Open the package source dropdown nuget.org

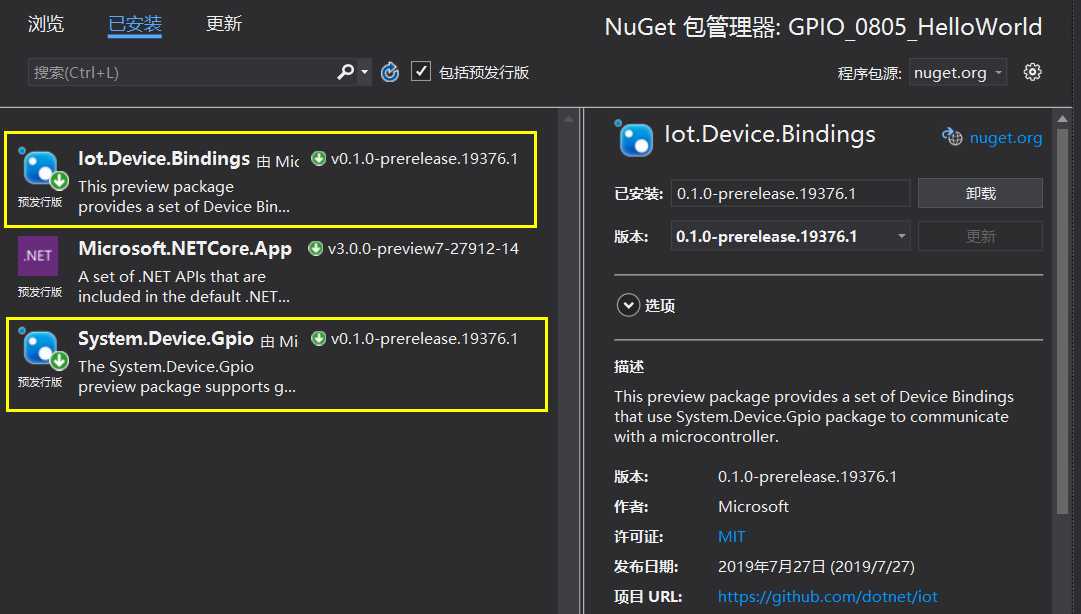[958, 72]
